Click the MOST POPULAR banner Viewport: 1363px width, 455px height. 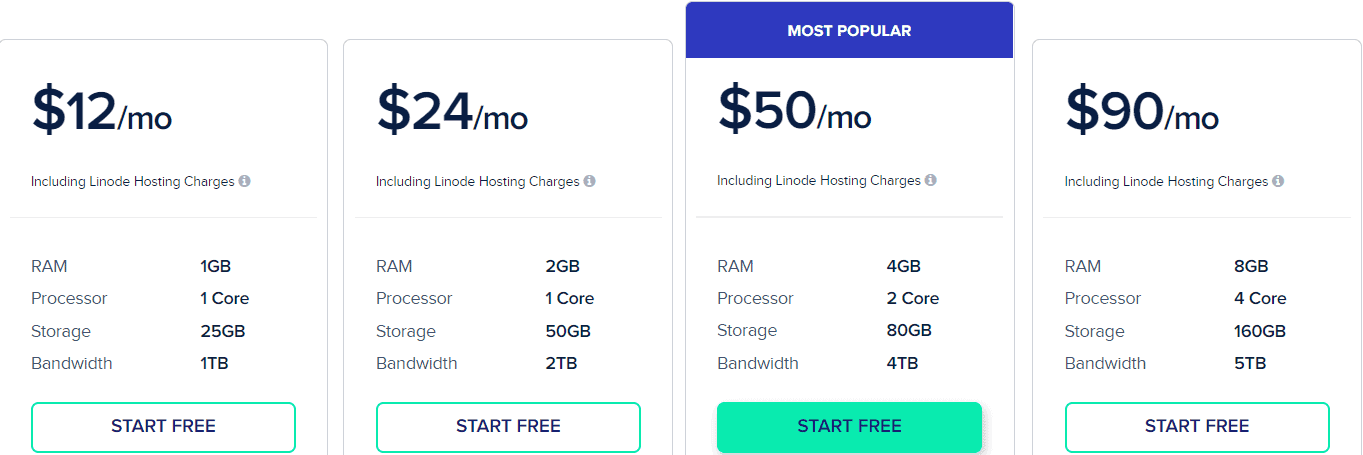849,31
